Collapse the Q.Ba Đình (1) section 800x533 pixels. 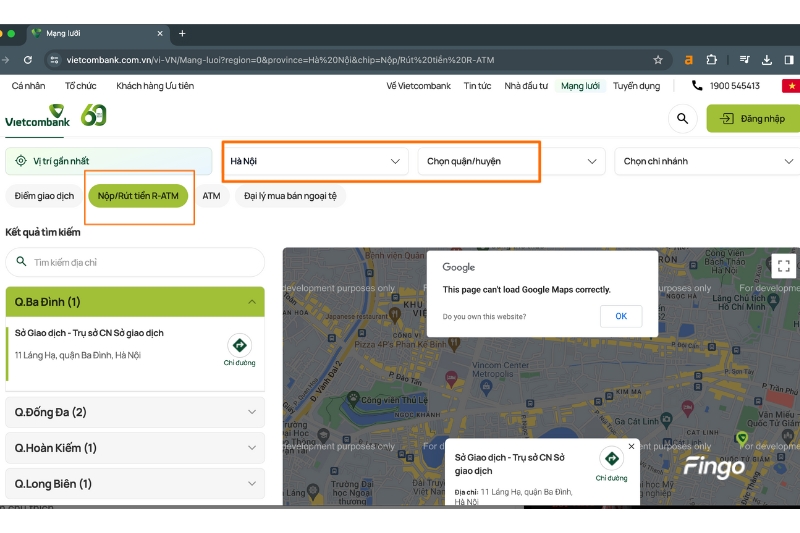[135, 302]
